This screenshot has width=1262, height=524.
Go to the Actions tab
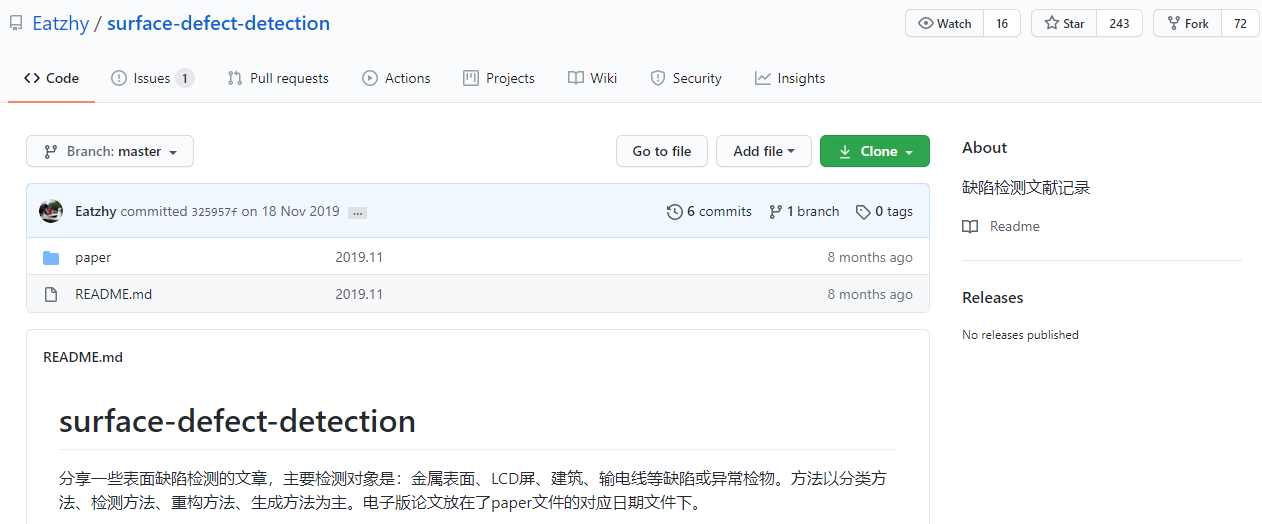396,78
